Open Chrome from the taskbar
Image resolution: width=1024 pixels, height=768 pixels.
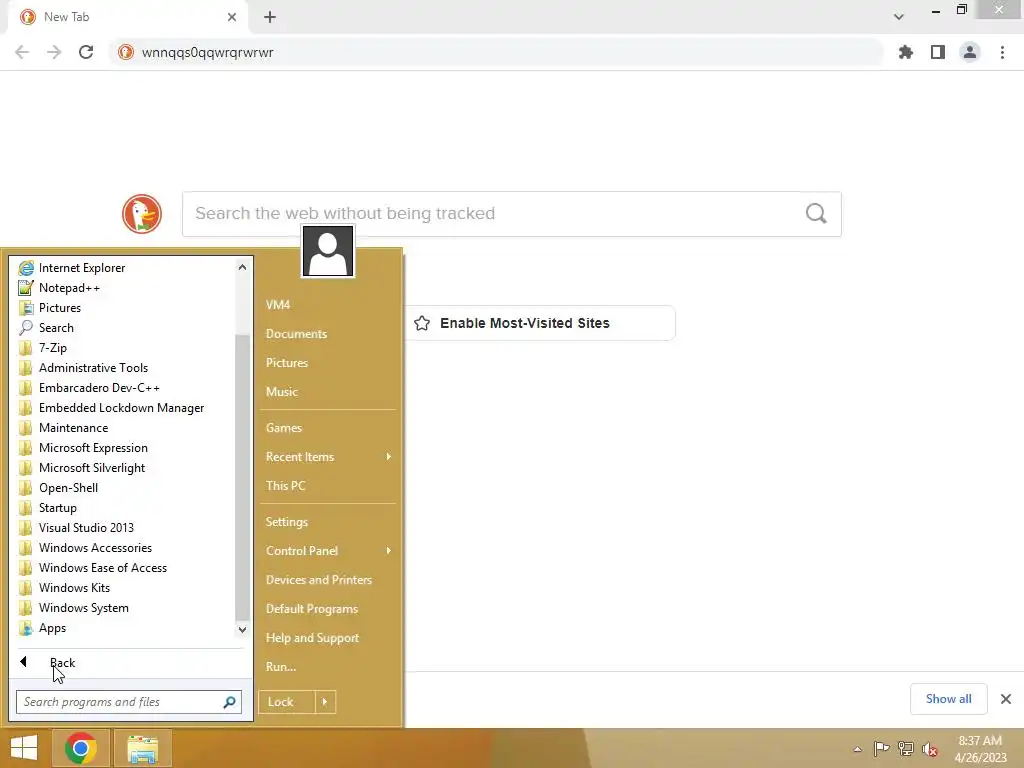tap(81, 748)
